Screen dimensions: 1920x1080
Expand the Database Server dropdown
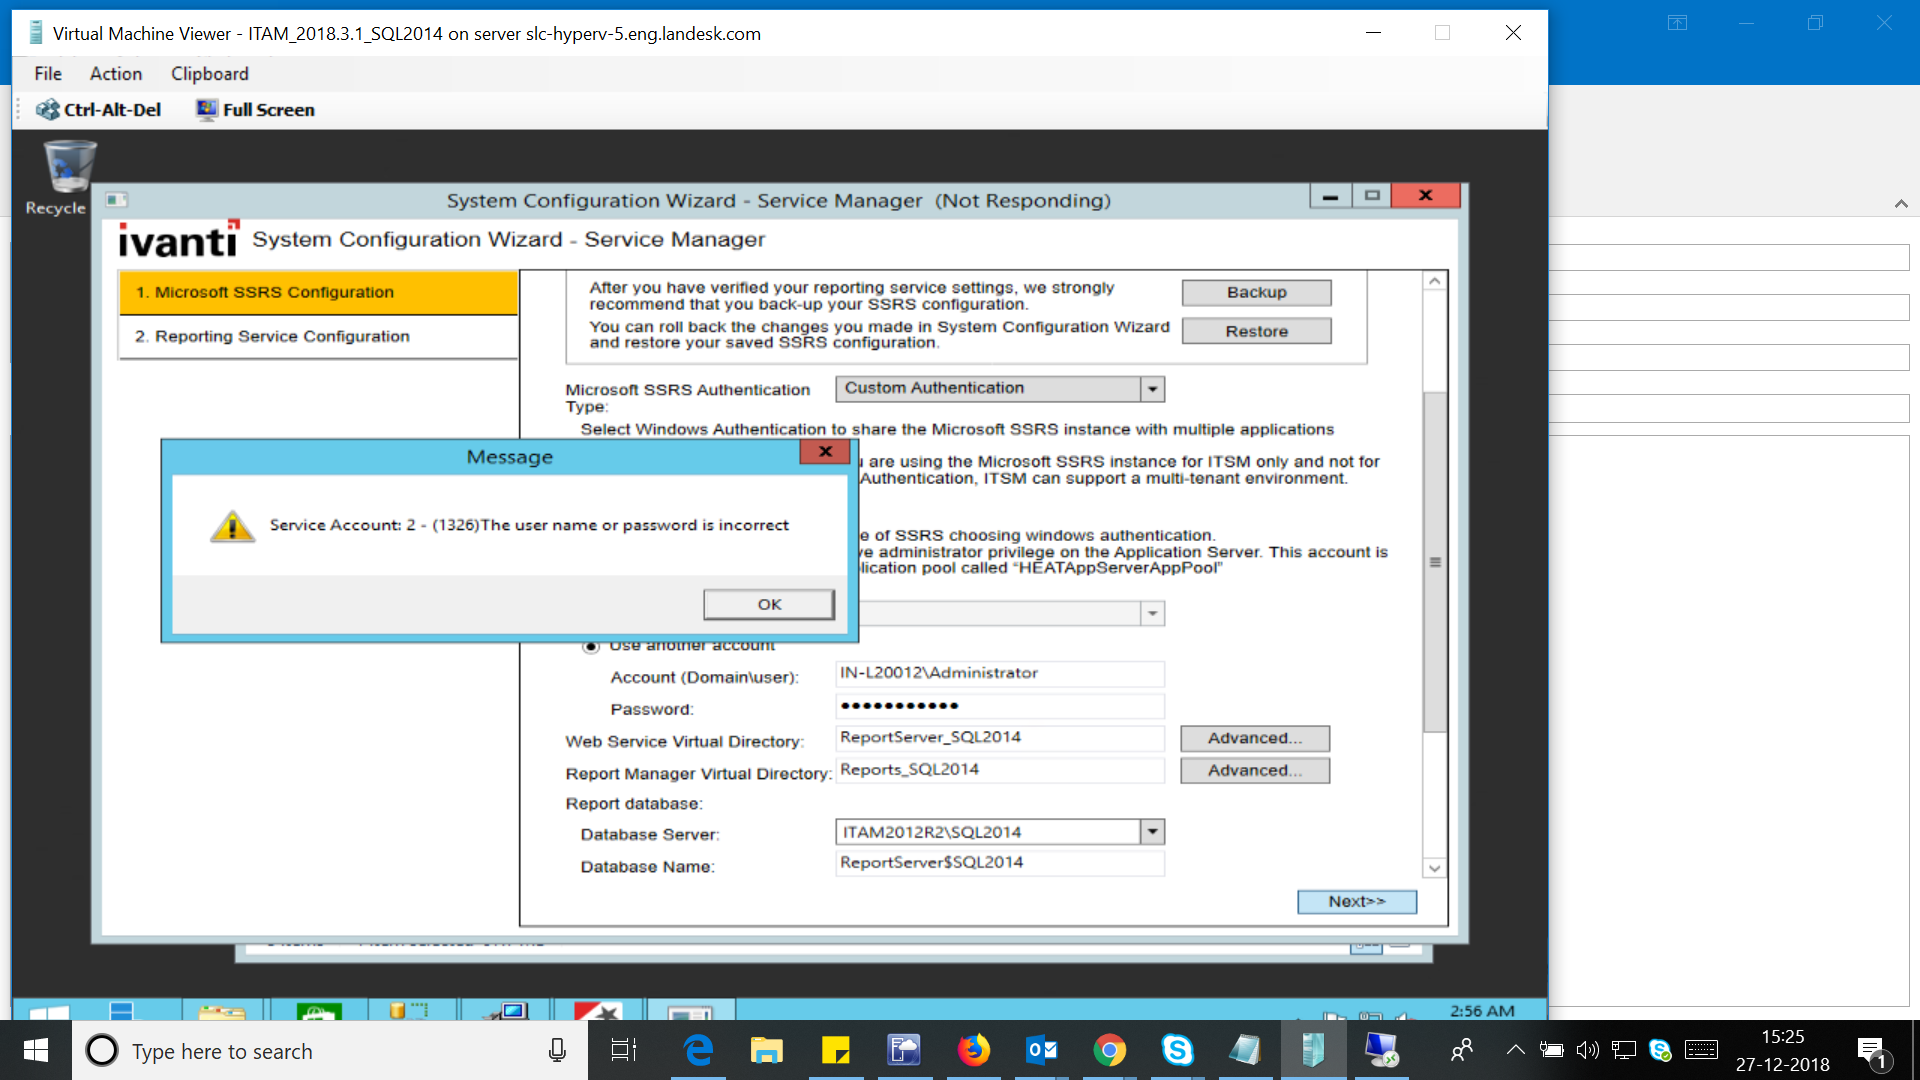click(1153, 832)
